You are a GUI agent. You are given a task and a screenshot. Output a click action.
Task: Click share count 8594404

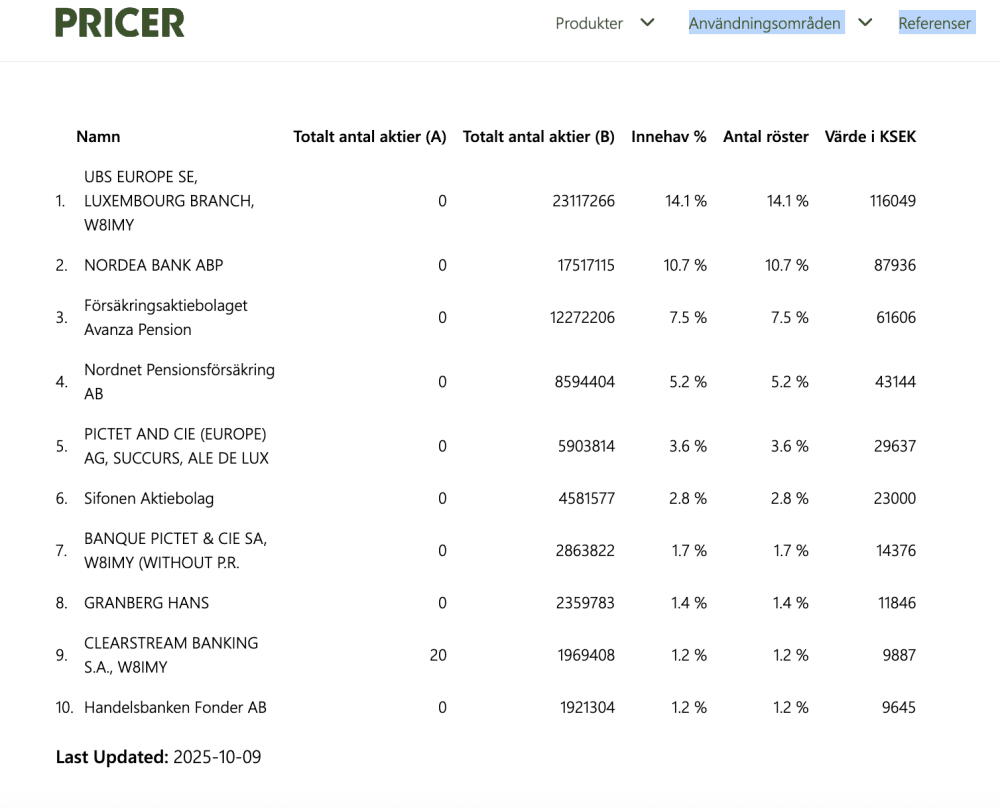point(585,382)
